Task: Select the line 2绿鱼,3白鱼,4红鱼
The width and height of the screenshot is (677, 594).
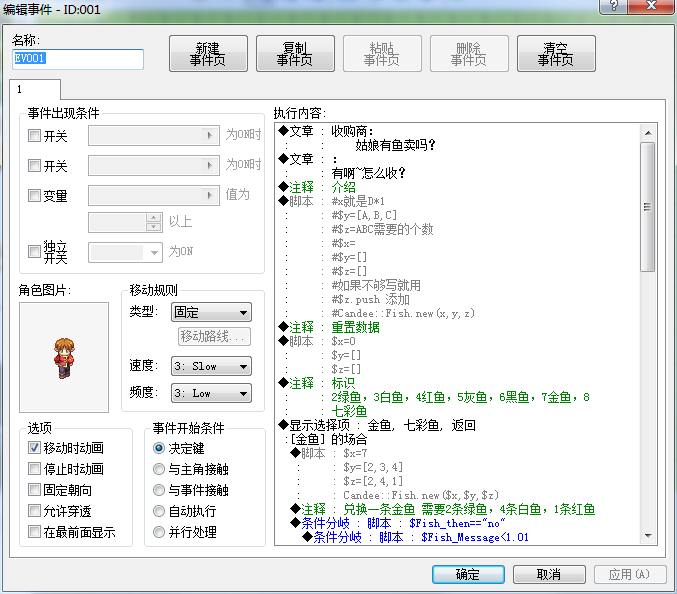Action: [x=460, y=397]
